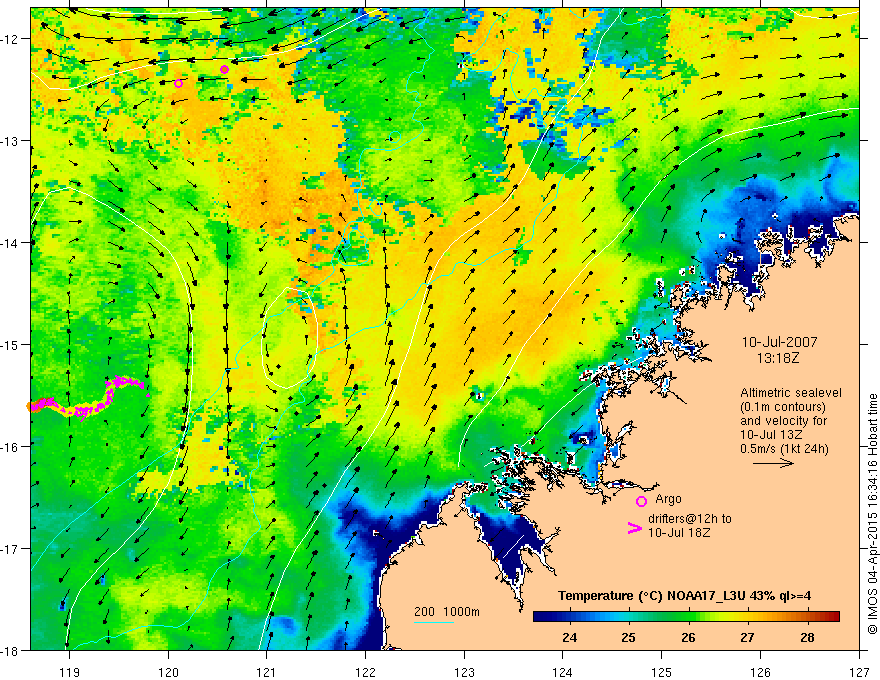This screenshot has width=880, height=680.
Task: Click the magenta drifter arrowhead legend symbol
Action: pyautogui.click(x=634, y=528)
